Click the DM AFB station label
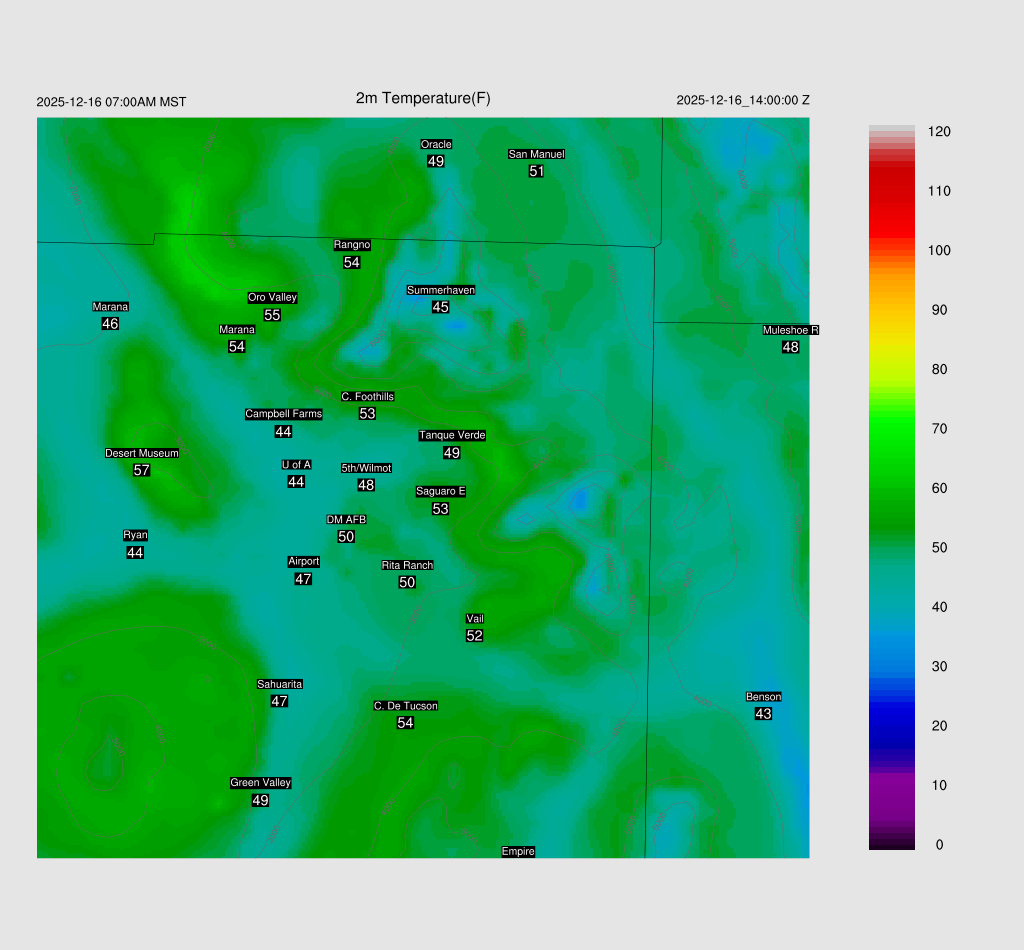 346,520
